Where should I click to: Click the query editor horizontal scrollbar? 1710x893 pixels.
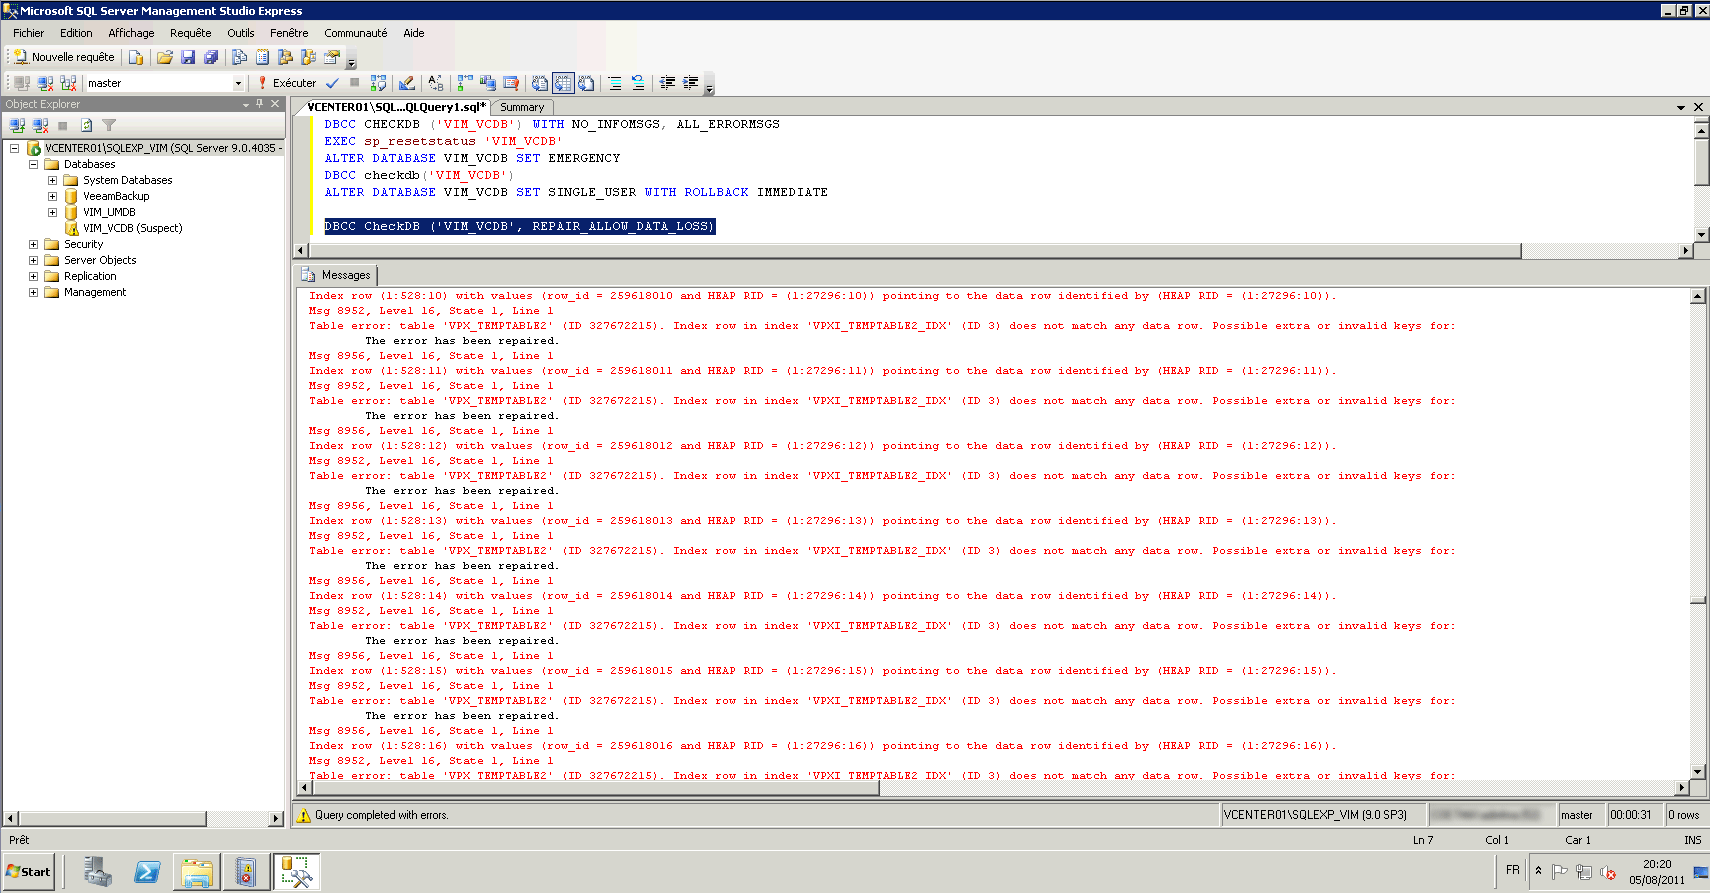point(914,251)
